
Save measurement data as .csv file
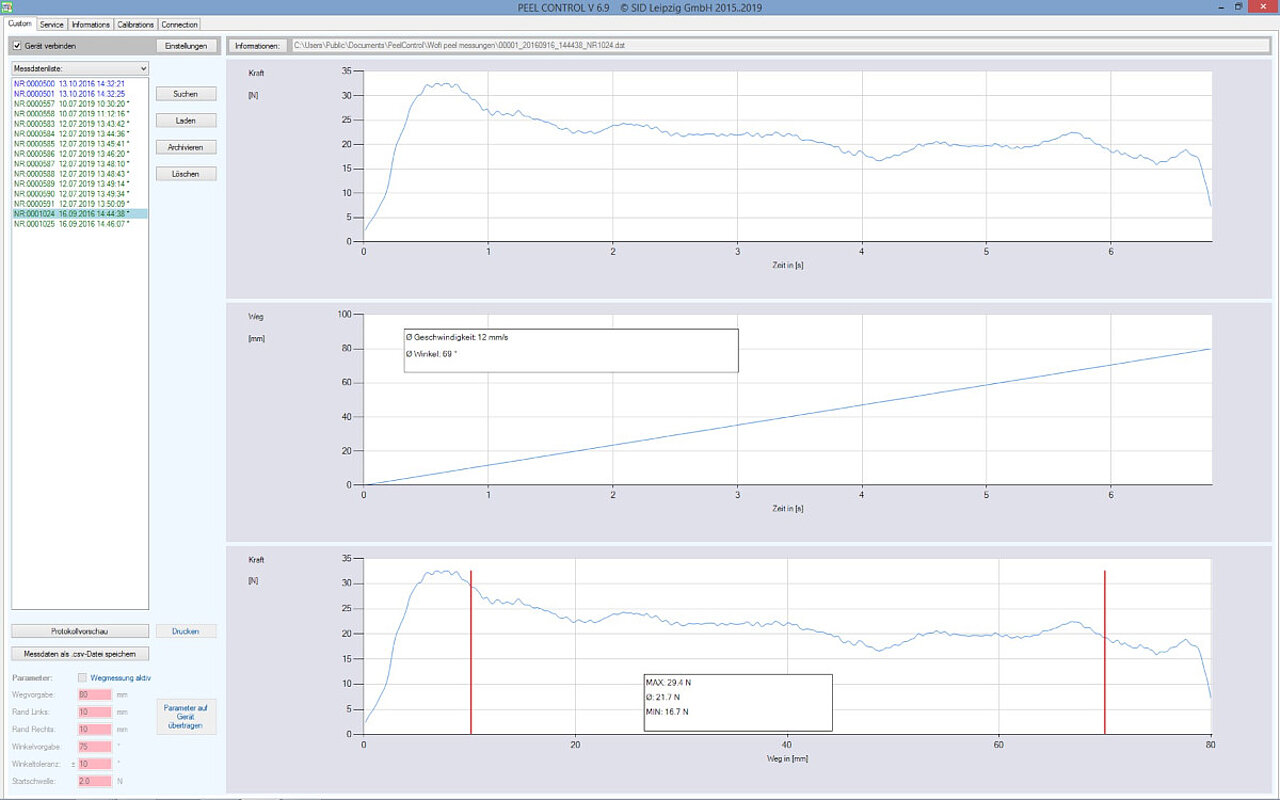click(x=80, y=654)
